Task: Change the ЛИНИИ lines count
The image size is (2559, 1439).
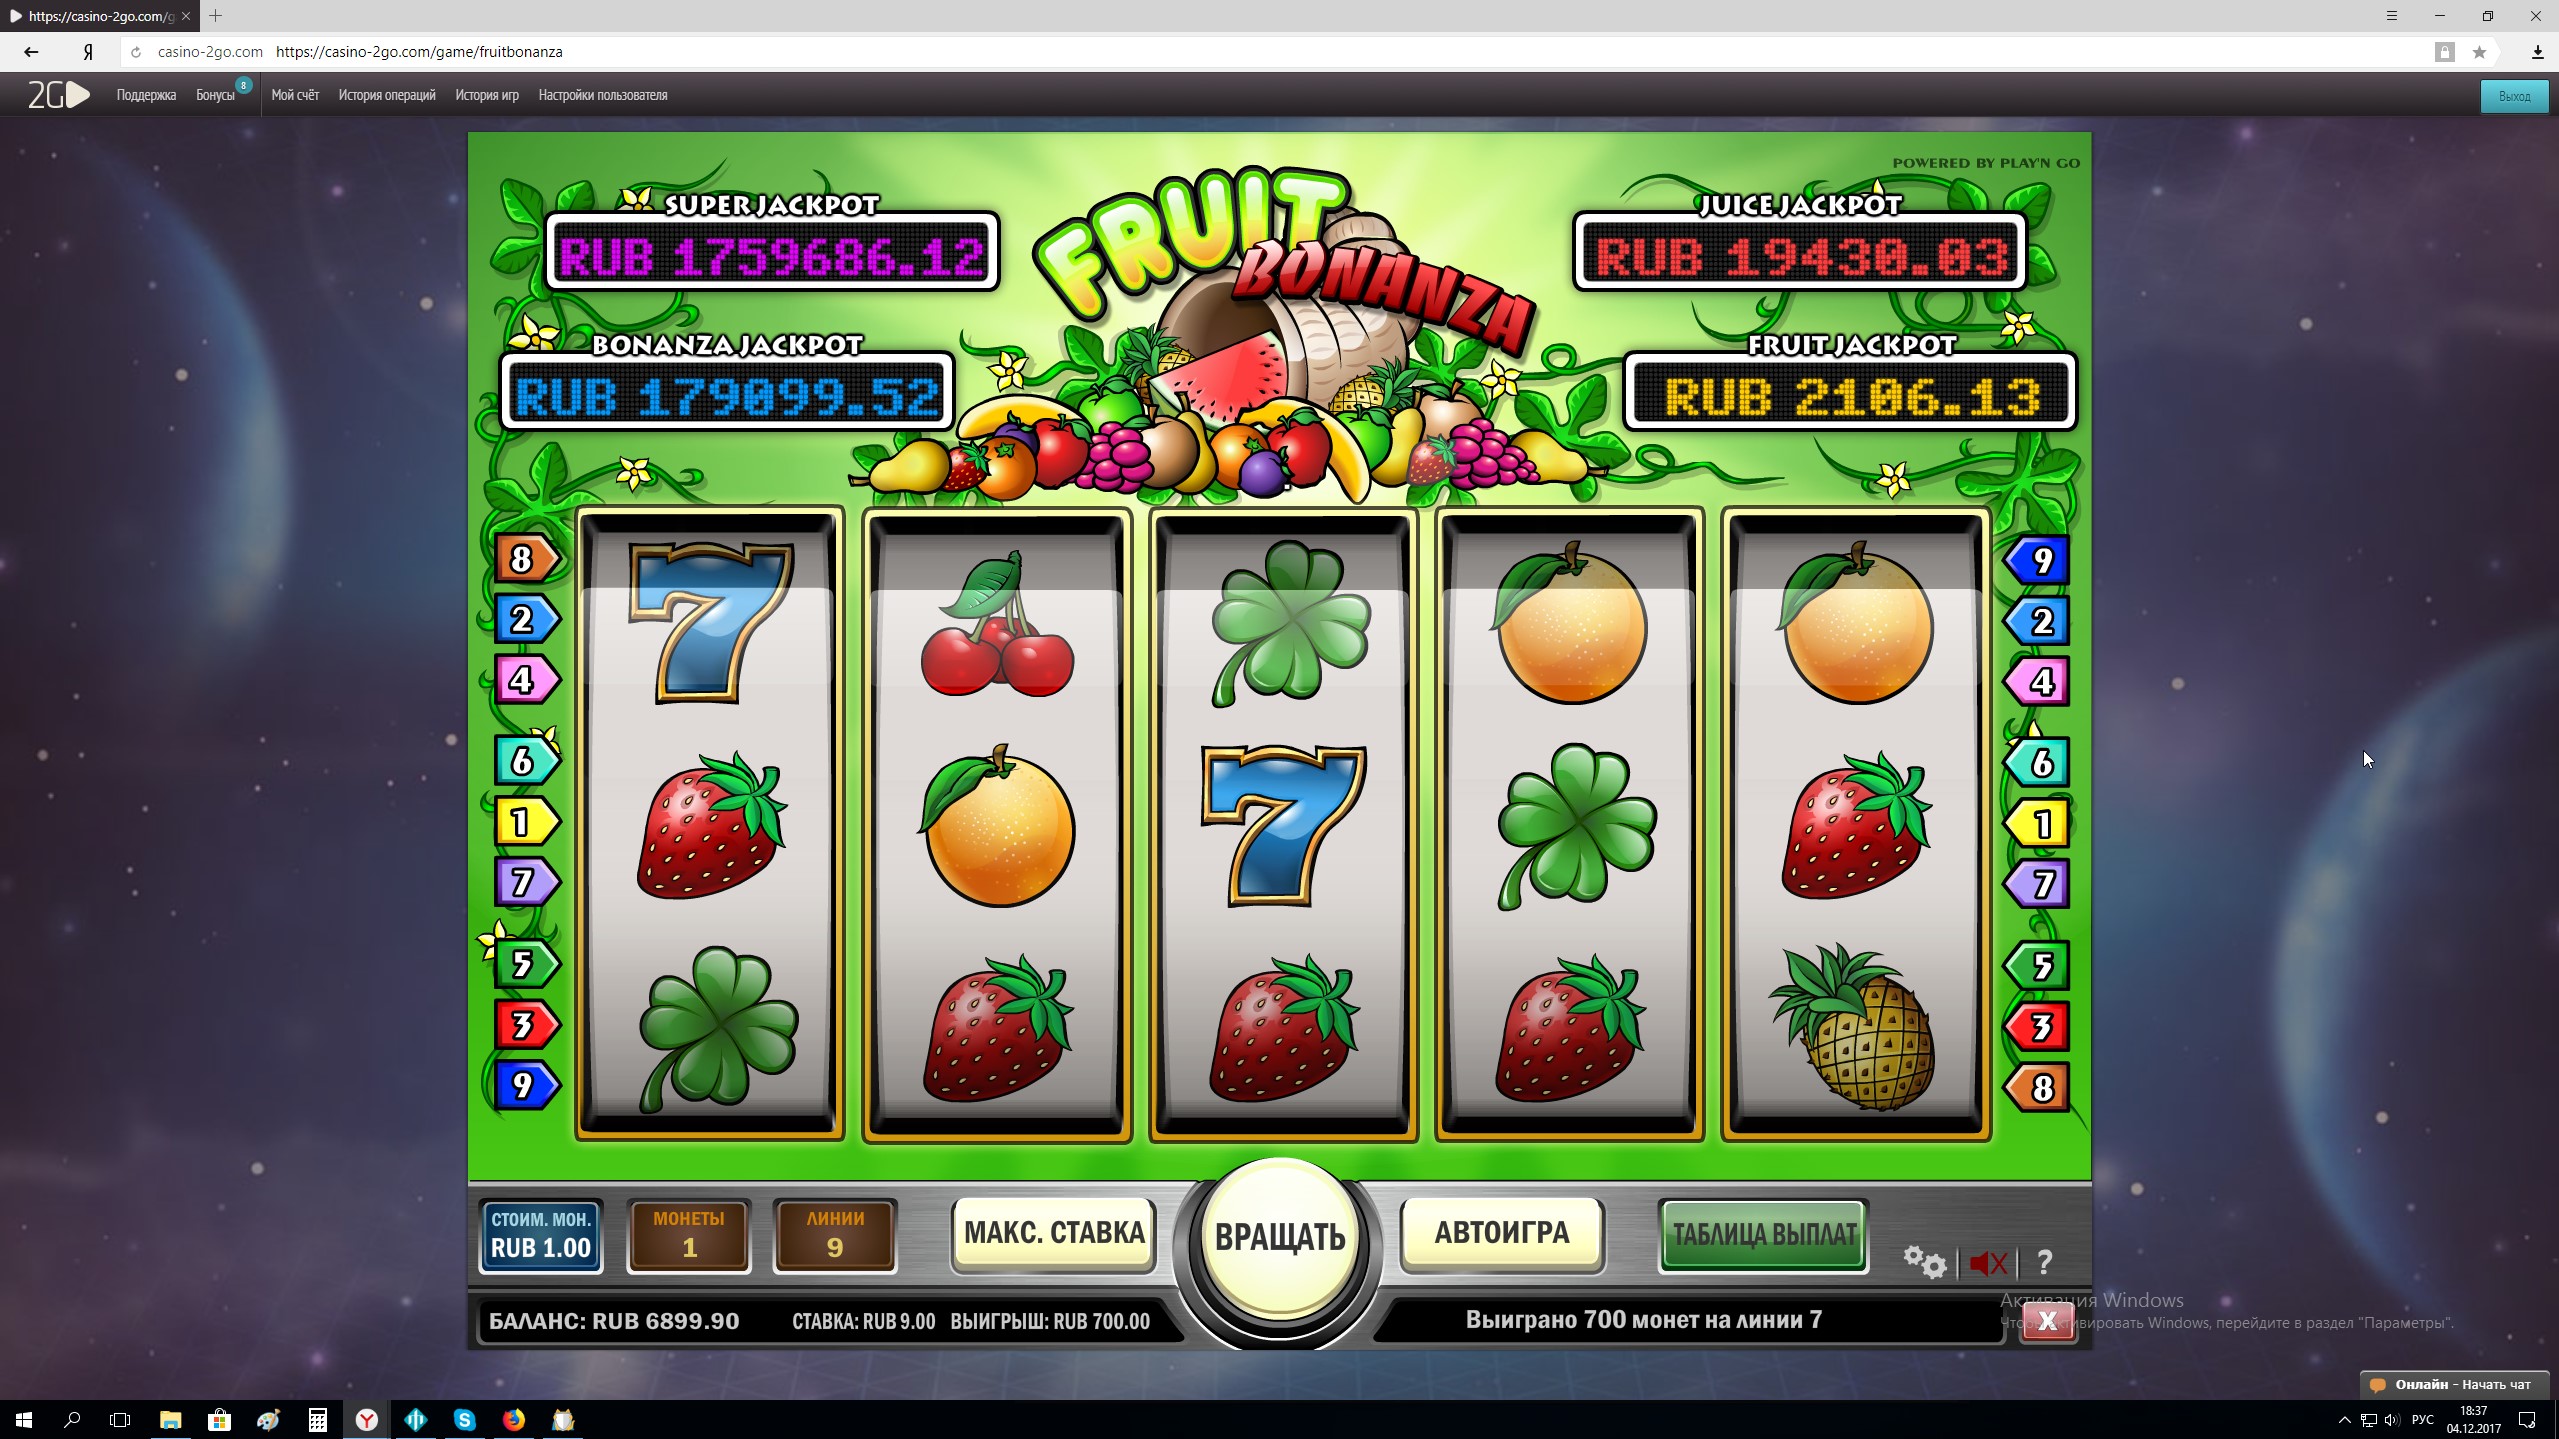Action: click(x=835, y=1234)
